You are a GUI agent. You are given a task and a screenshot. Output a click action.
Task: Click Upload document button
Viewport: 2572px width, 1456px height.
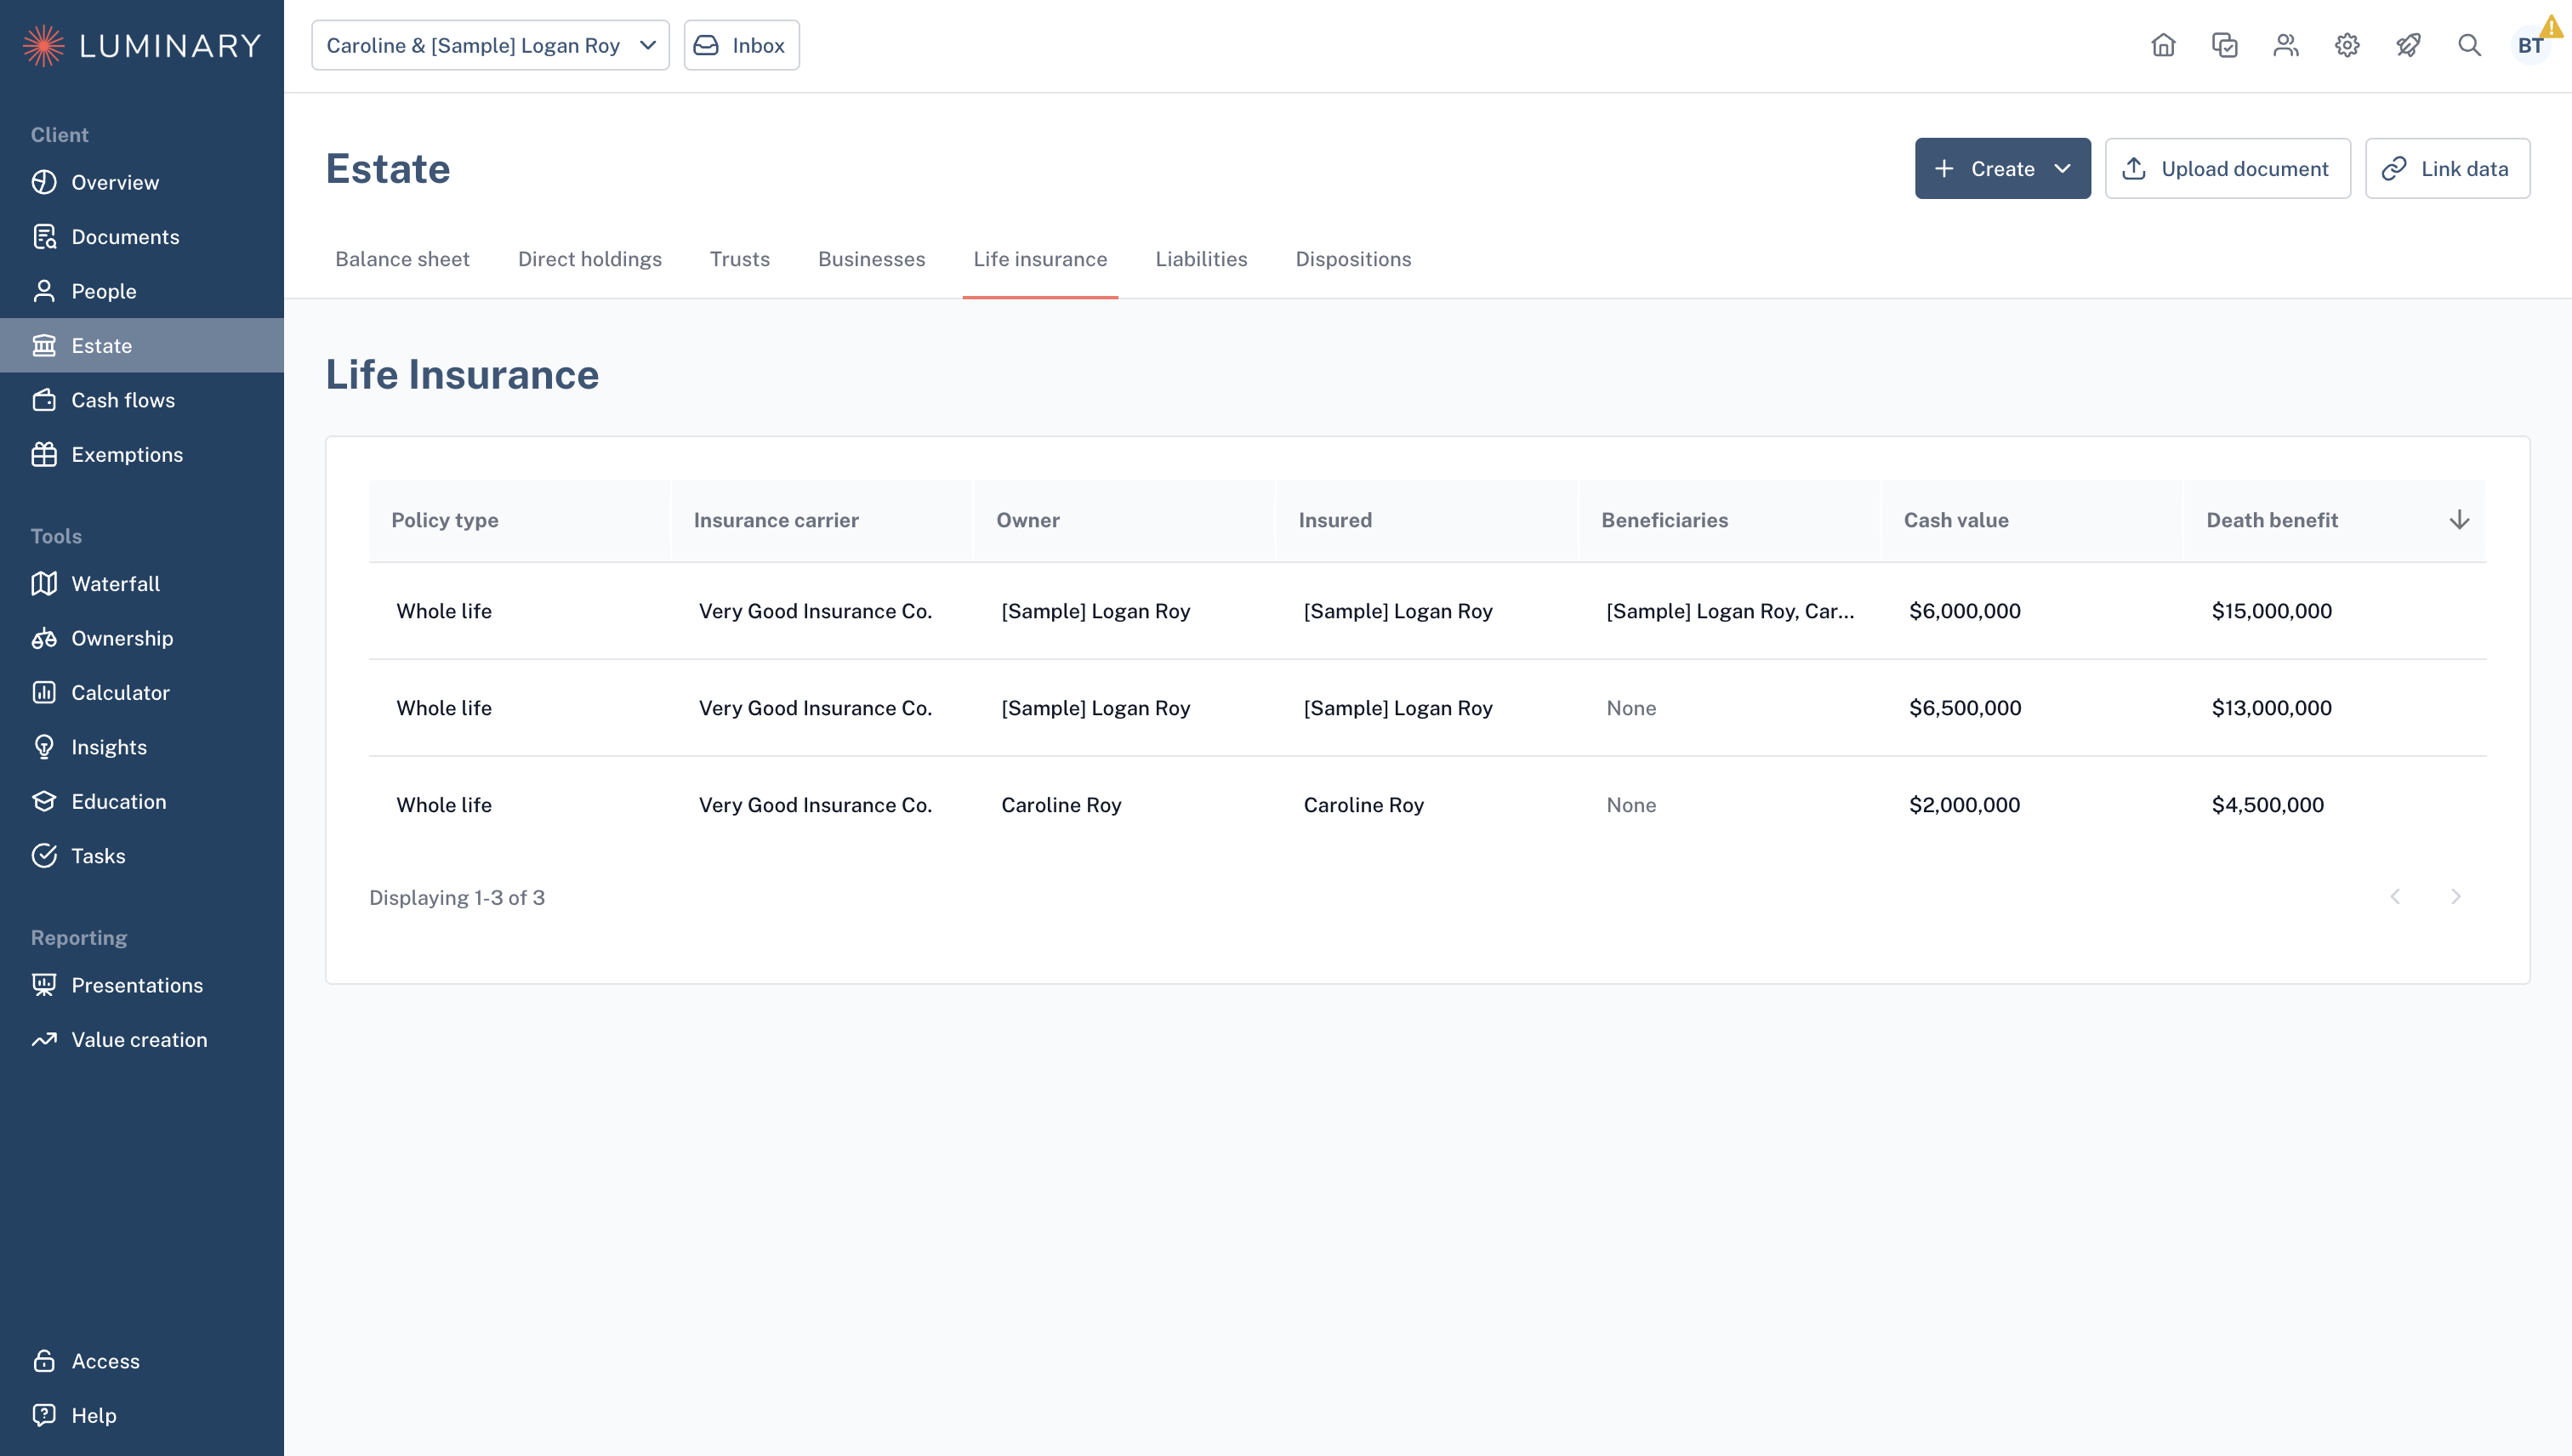click(x=2227, y=168)
